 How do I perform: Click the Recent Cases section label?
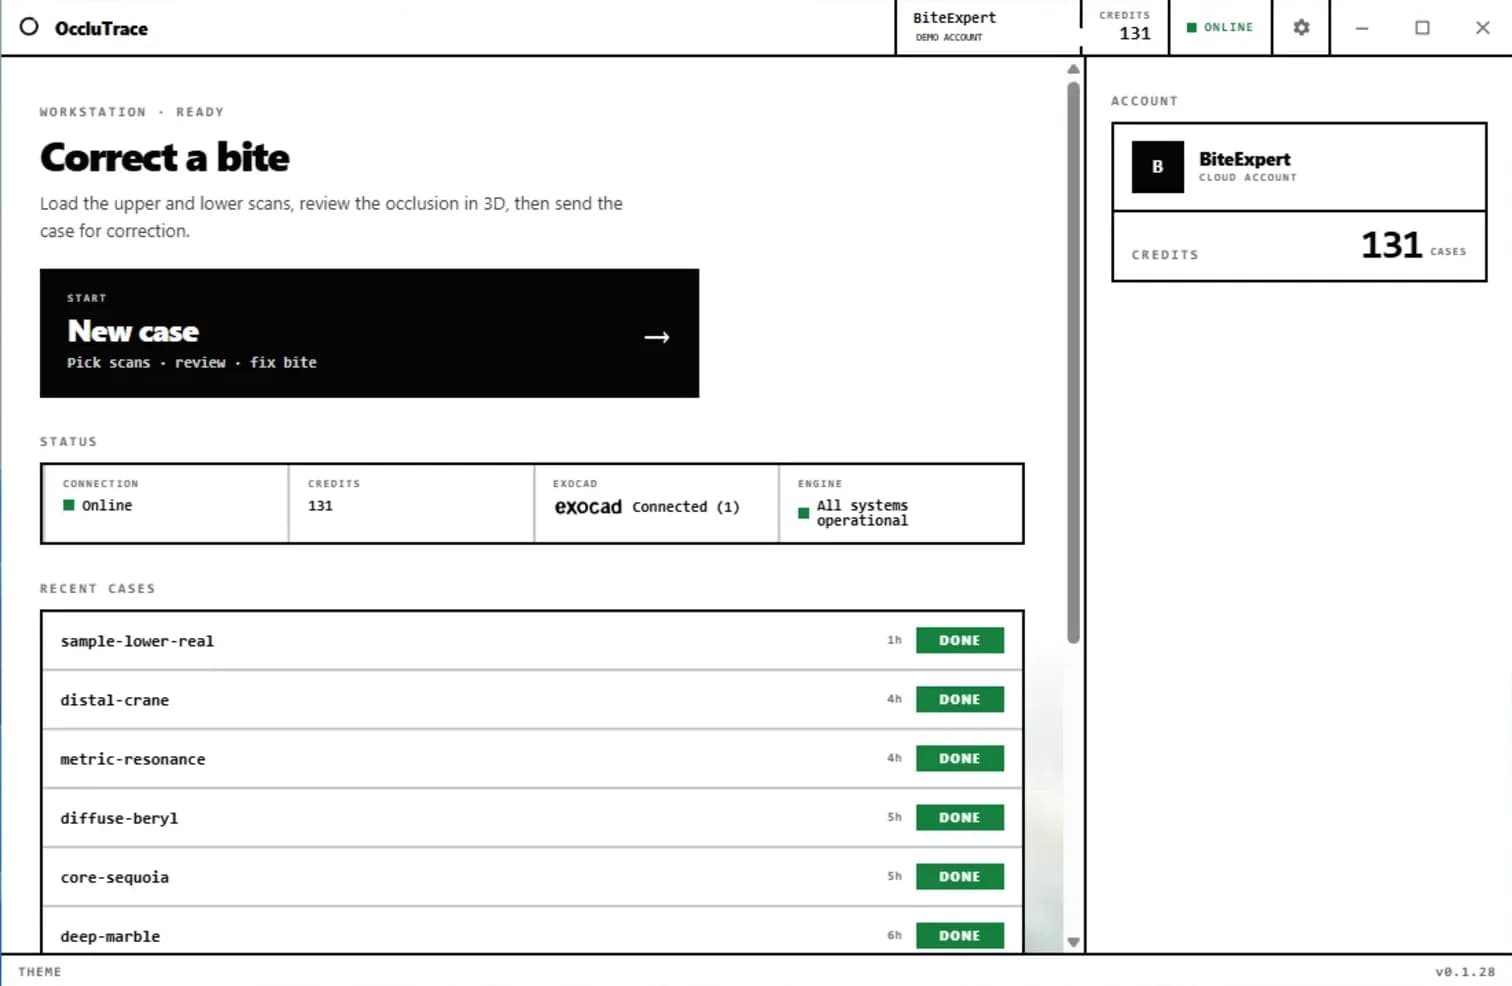click(98, 589)
